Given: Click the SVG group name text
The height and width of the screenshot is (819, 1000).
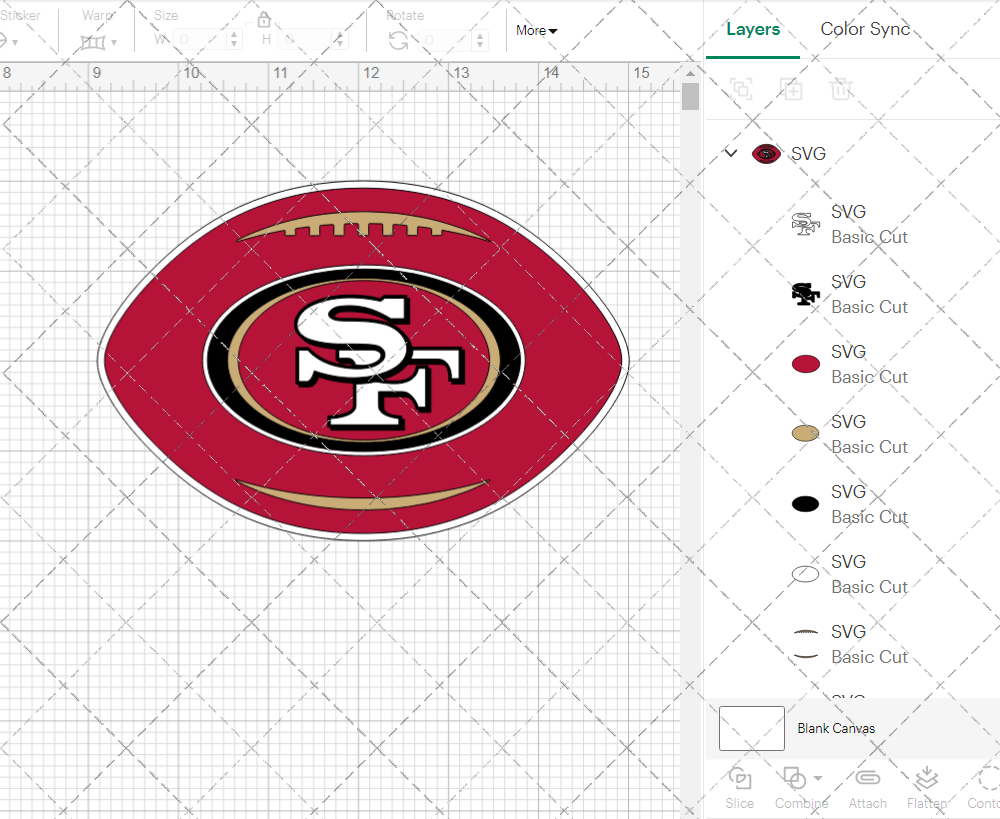Looking at the screenshot, I should [x=808, y=154].
